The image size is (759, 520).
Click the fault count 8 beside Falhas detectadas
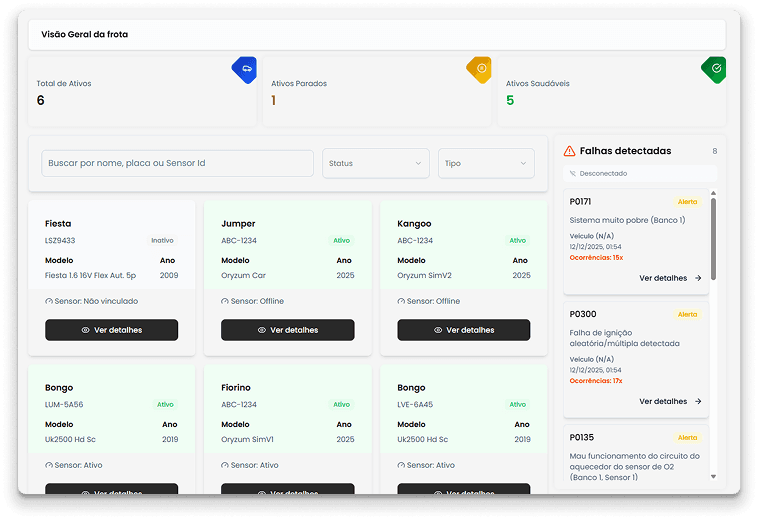click(x=714, y=152)
